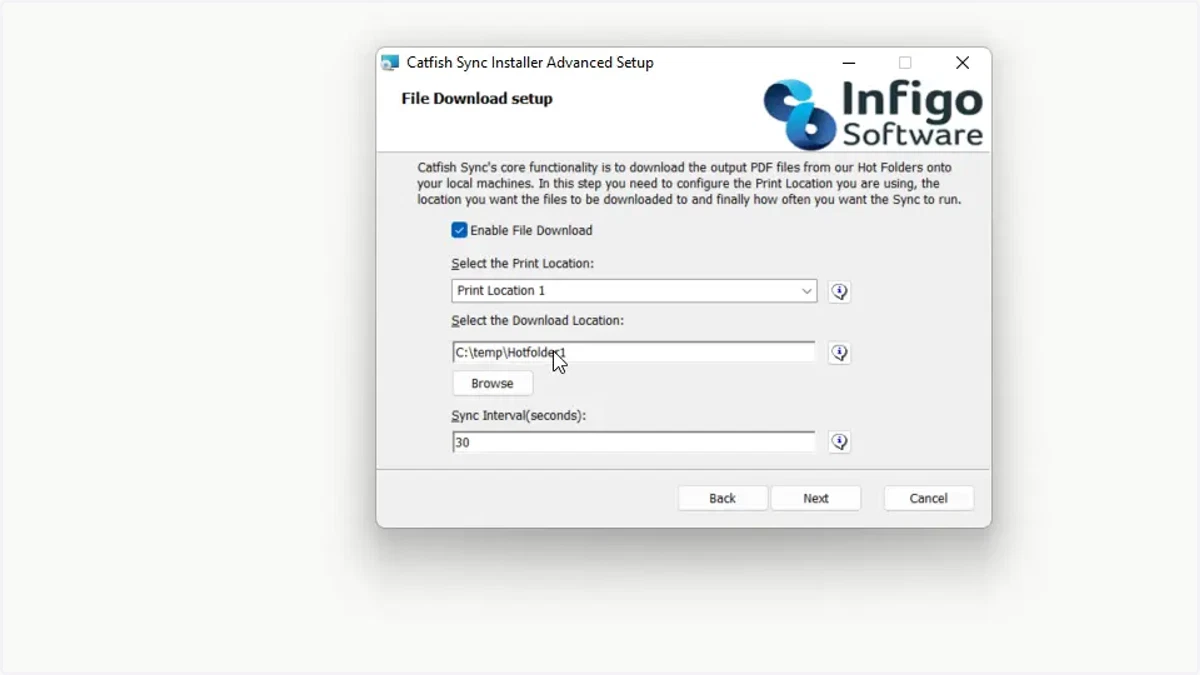Viewport: 1200px width, 675px height.
Task: Uncheck the Enable File Download checkbox
Action: (x=459, y=230)
